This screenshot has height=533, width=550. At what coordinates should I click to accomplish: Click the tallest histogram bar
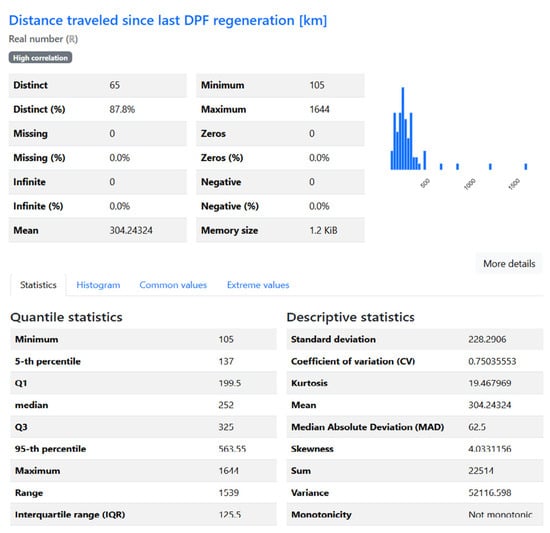pos(403,128)
